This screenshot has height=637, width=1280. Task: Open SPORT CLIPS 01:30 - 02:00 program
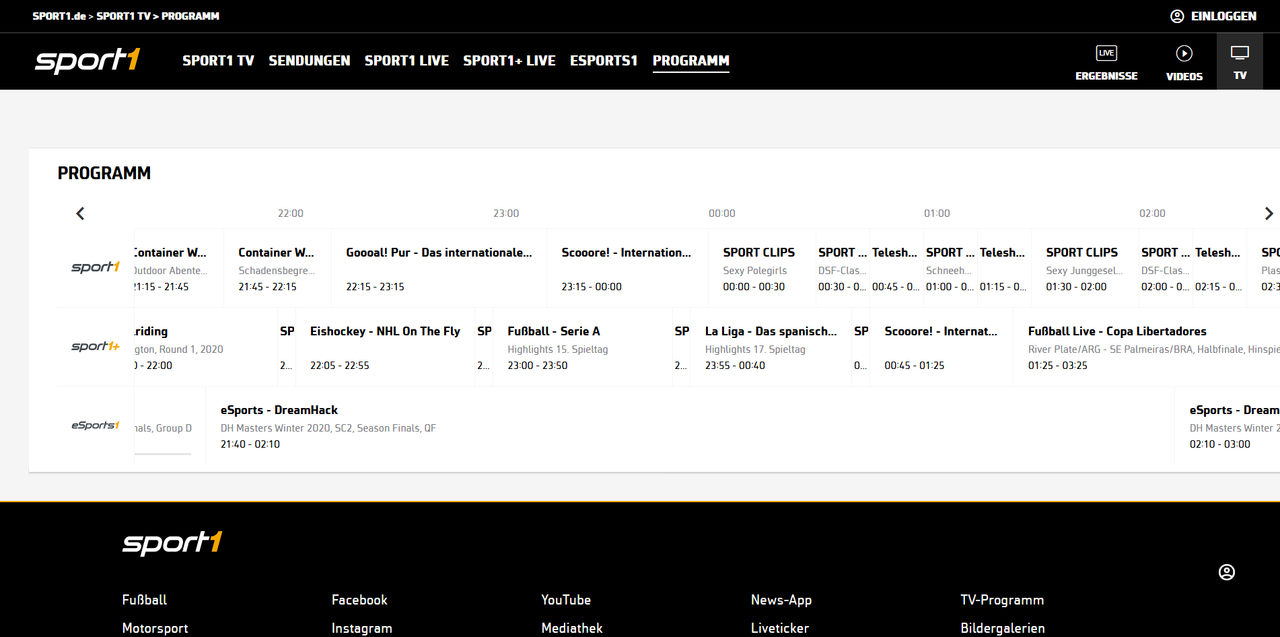[x=1084, y=269]
